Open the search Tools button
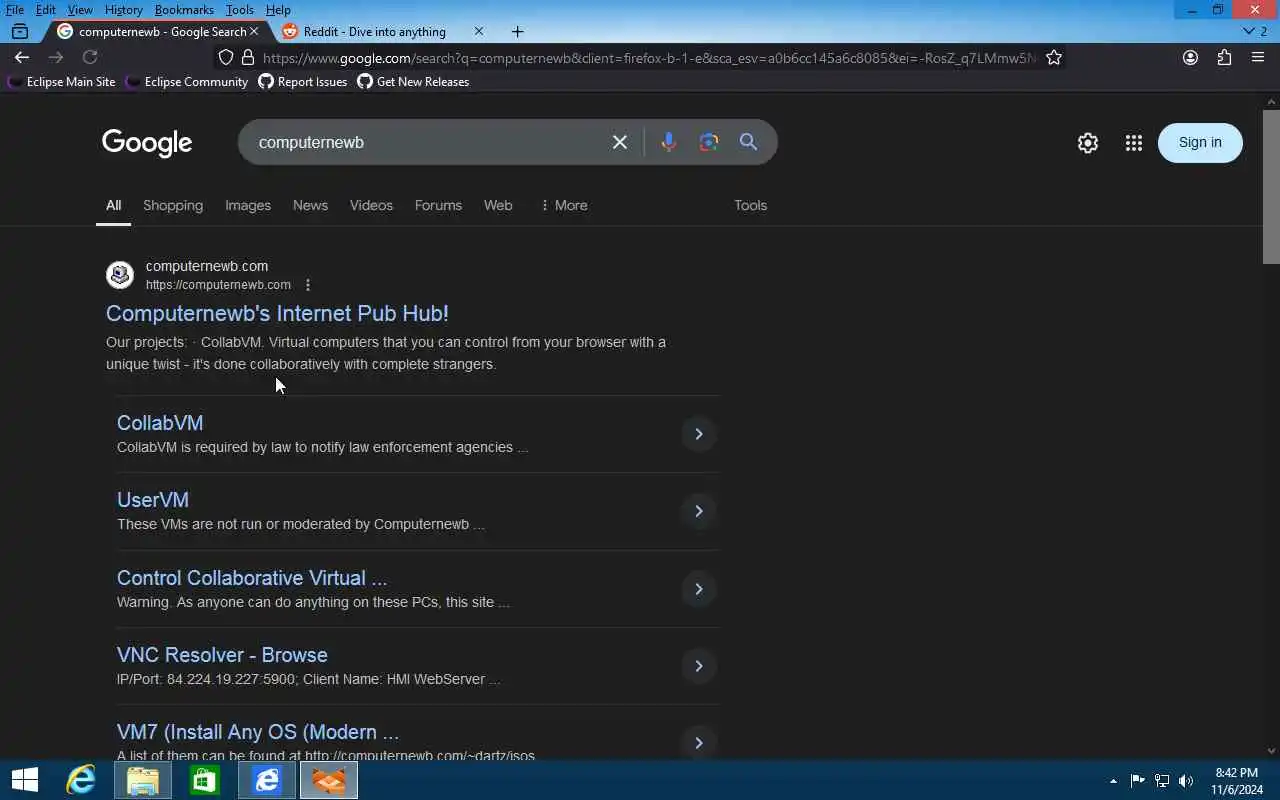The height and width of the screenshot is (800, 1280). (x=750, y=205)
